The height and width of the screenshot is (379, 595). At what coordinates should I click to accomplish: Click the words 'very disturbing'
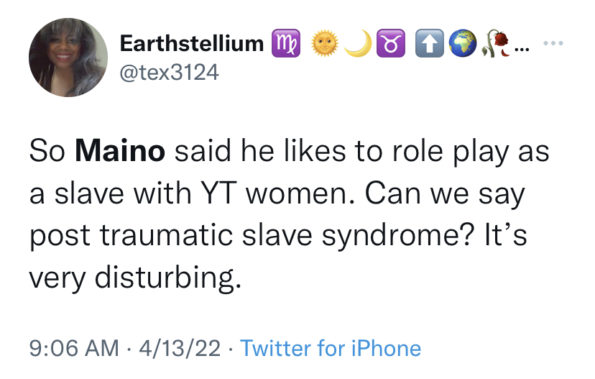pyautogui.click(x=135, y=278)
